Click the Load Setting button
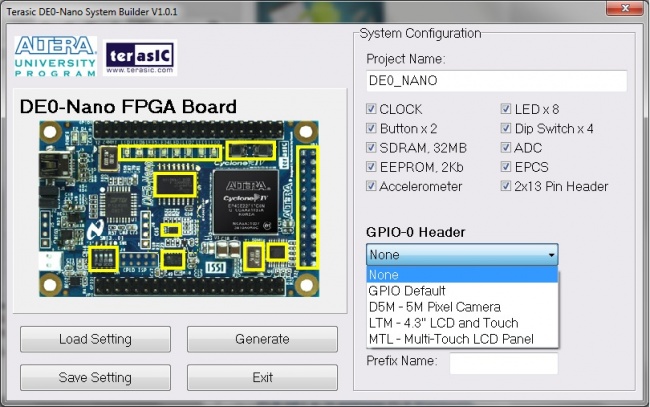Image resolution: width=650 pixels, height=407 pixels. (95, 339)
